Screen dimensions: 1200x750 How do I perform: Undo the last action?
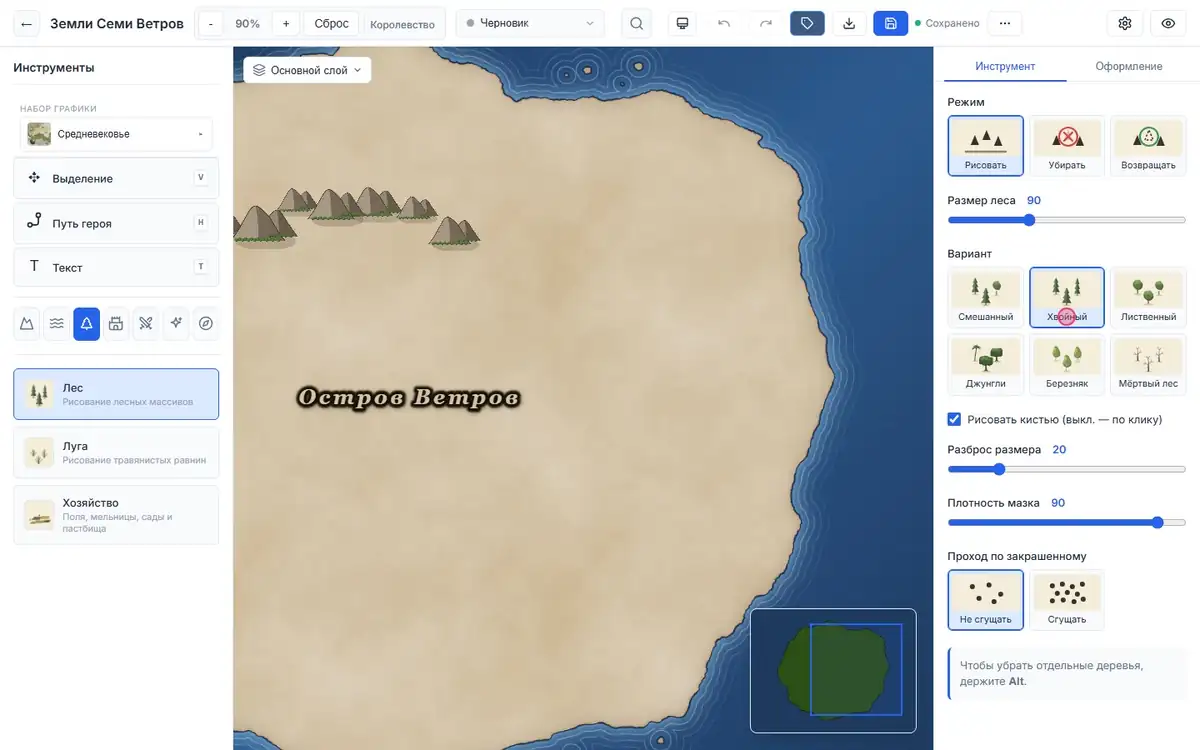(724, 23)
